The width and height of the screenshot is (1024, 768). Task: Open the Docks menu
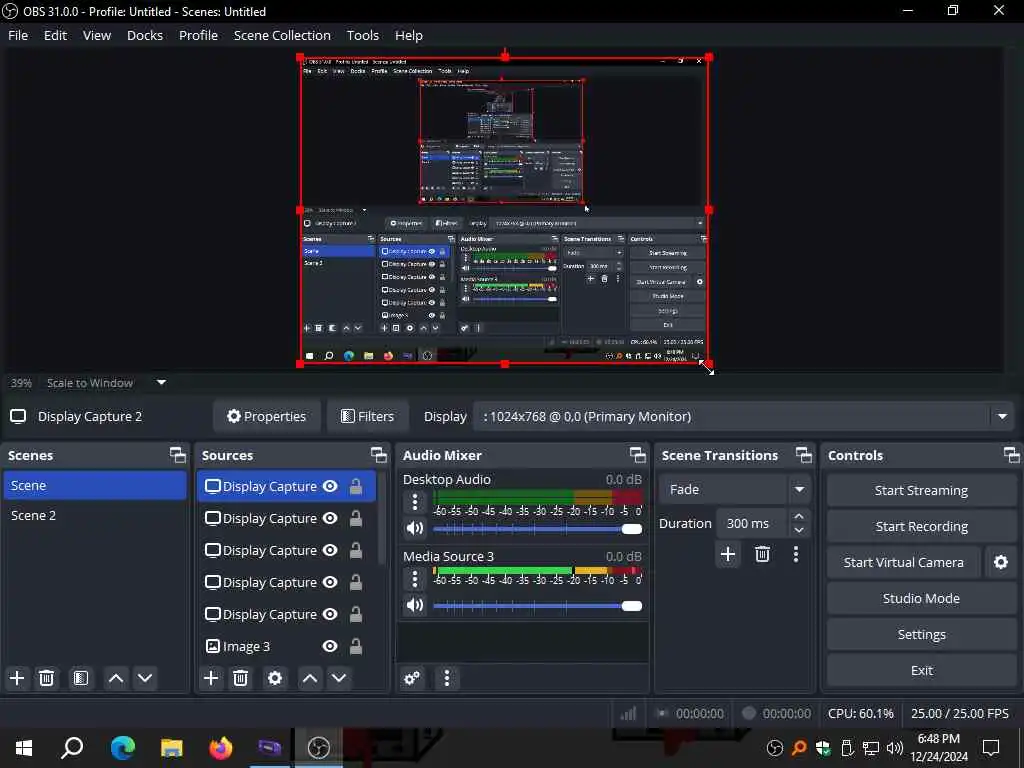coord(145,35)
